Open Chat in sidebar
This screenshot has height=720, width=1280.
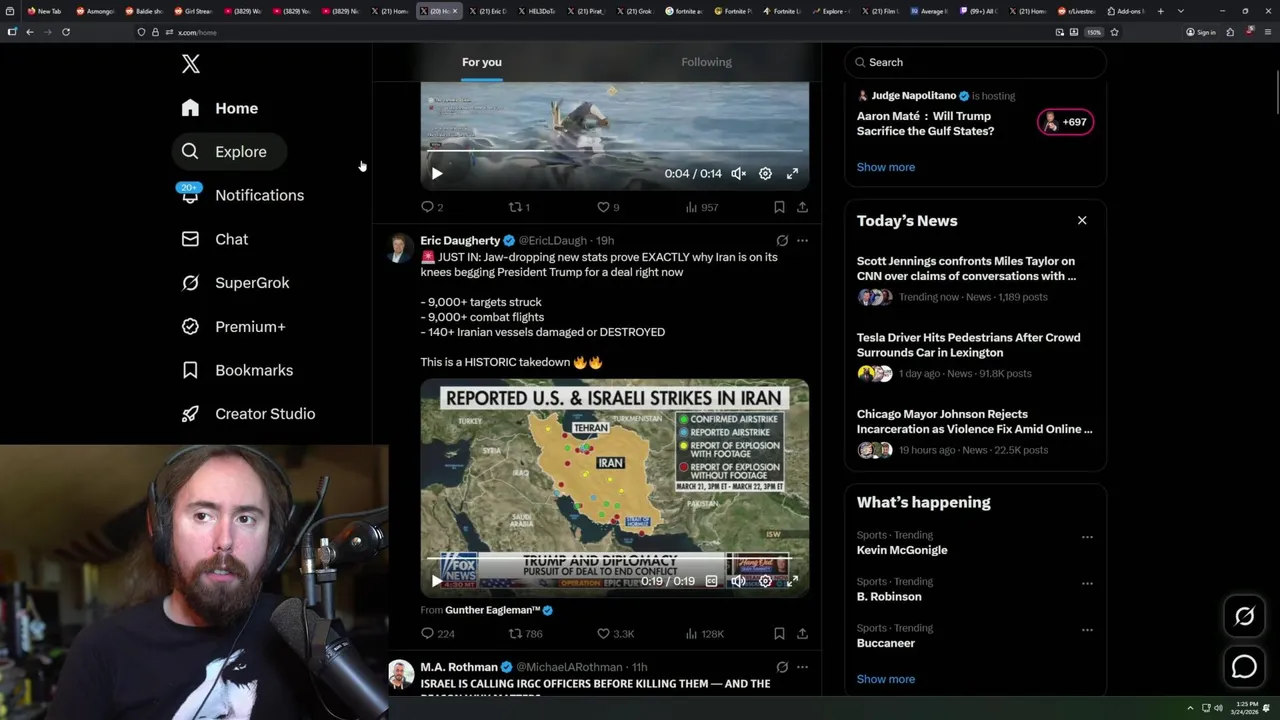point(215,239)
